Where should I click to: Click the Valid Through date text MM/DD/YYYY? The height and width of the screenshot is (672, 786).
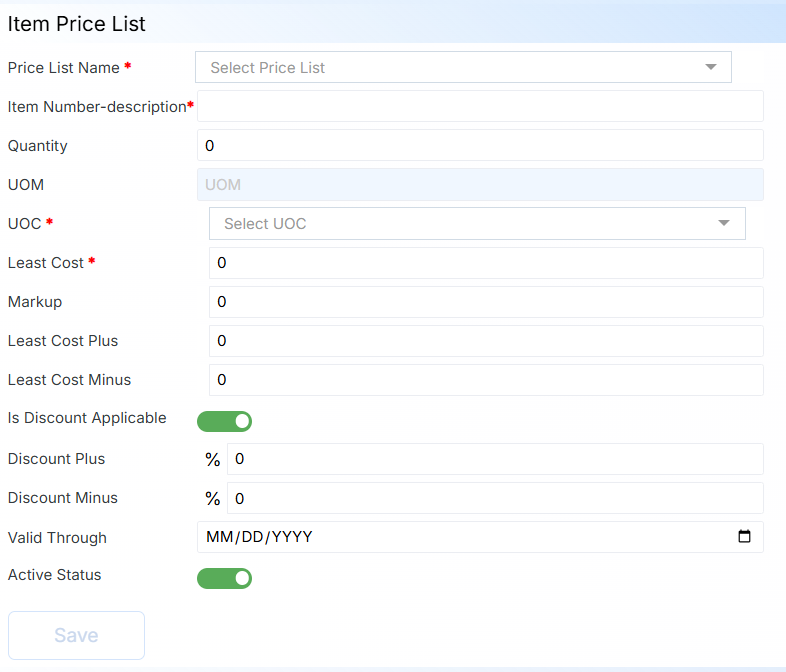(x=260, y=537)
